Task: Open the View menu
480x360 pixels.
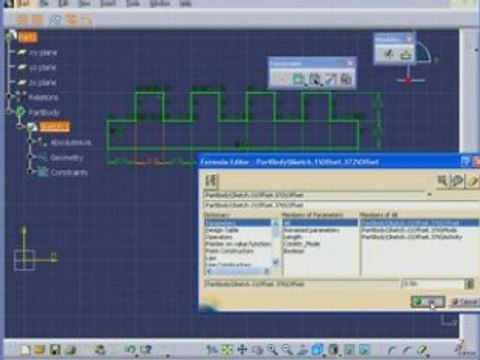Action: (84, 3)
